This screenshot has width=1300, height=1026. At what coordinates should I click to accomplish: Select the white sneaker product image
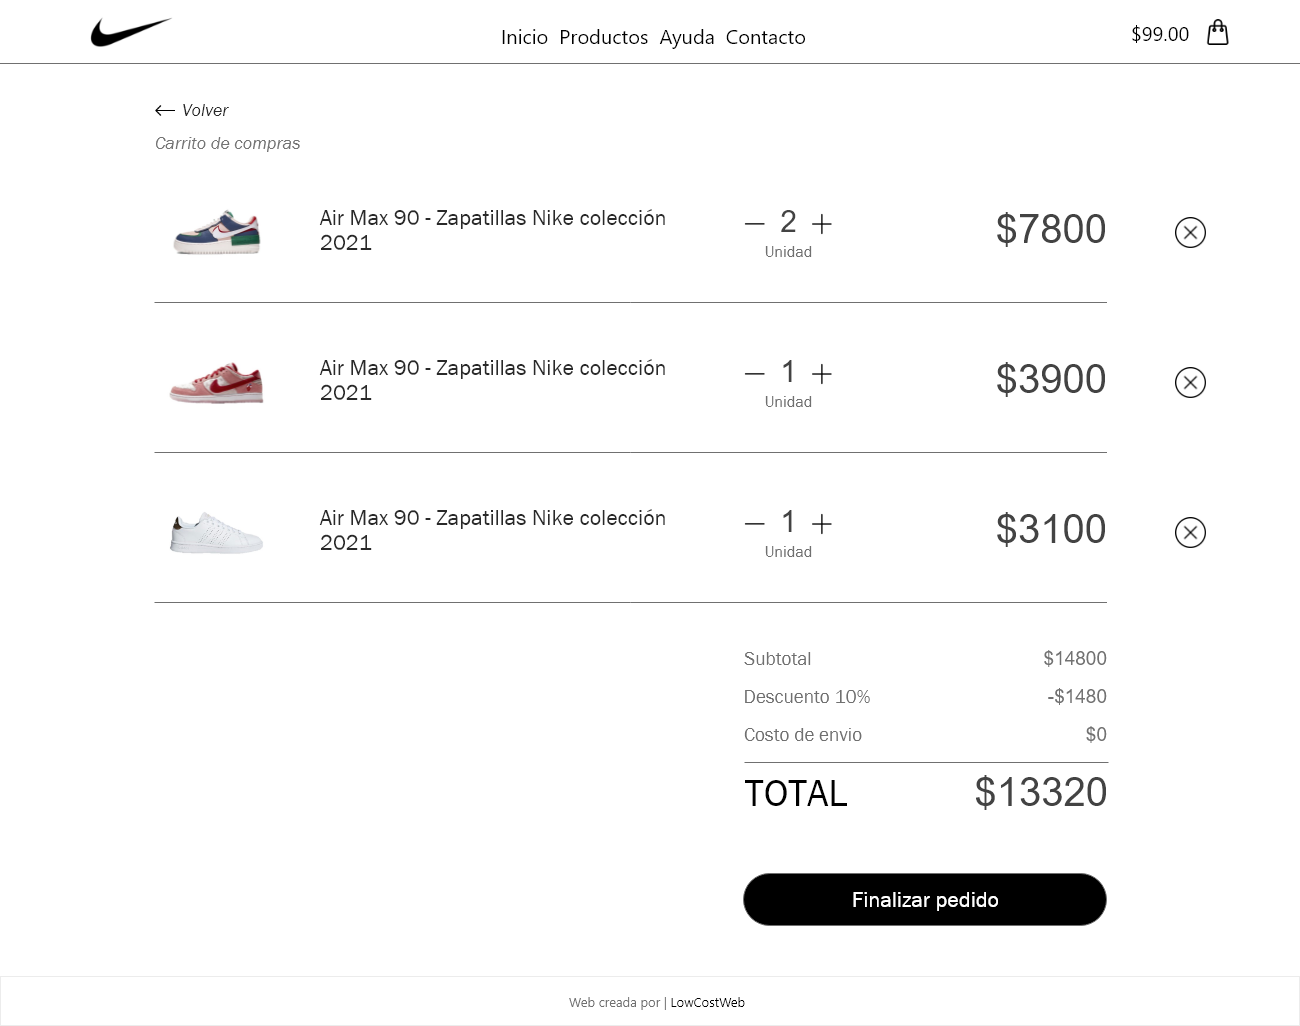click(x=217, y=532)
